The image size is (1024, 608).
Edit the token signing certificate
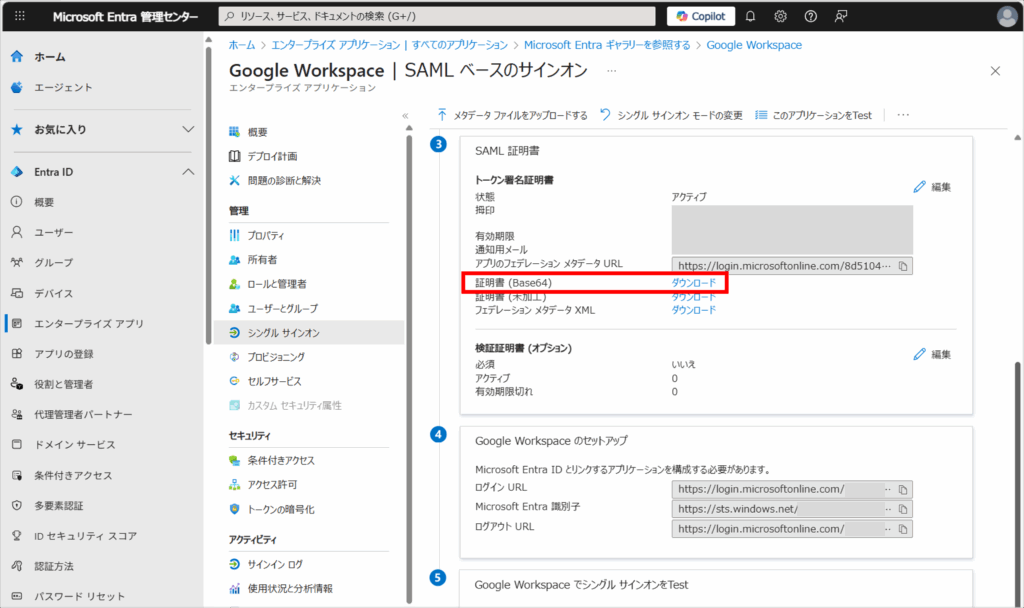(932, 187)
